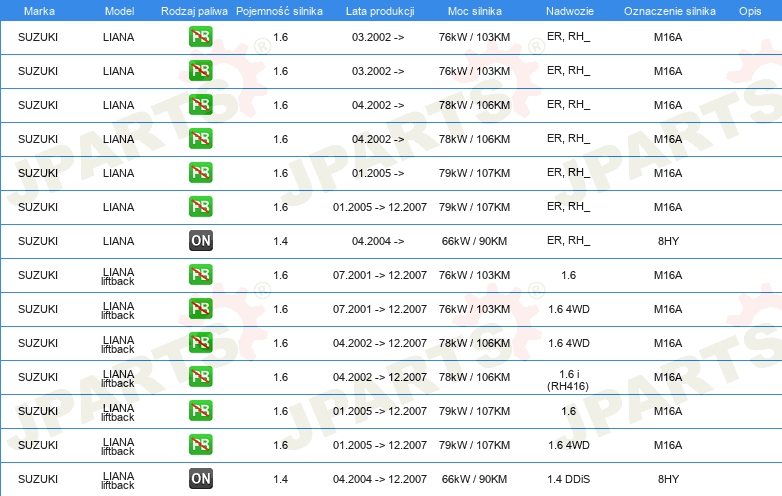Click petrol icon in liftback 76kW row with 1.6 4WD

201,309
